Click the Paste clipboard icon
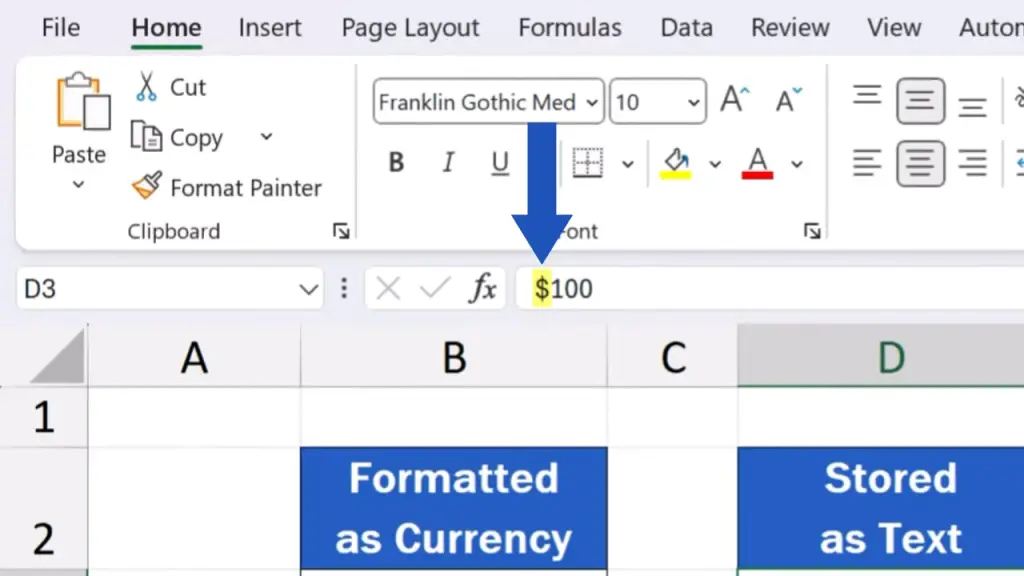Screen dimensions: 1024x576 pyautogui.click(x=80, y=105)
